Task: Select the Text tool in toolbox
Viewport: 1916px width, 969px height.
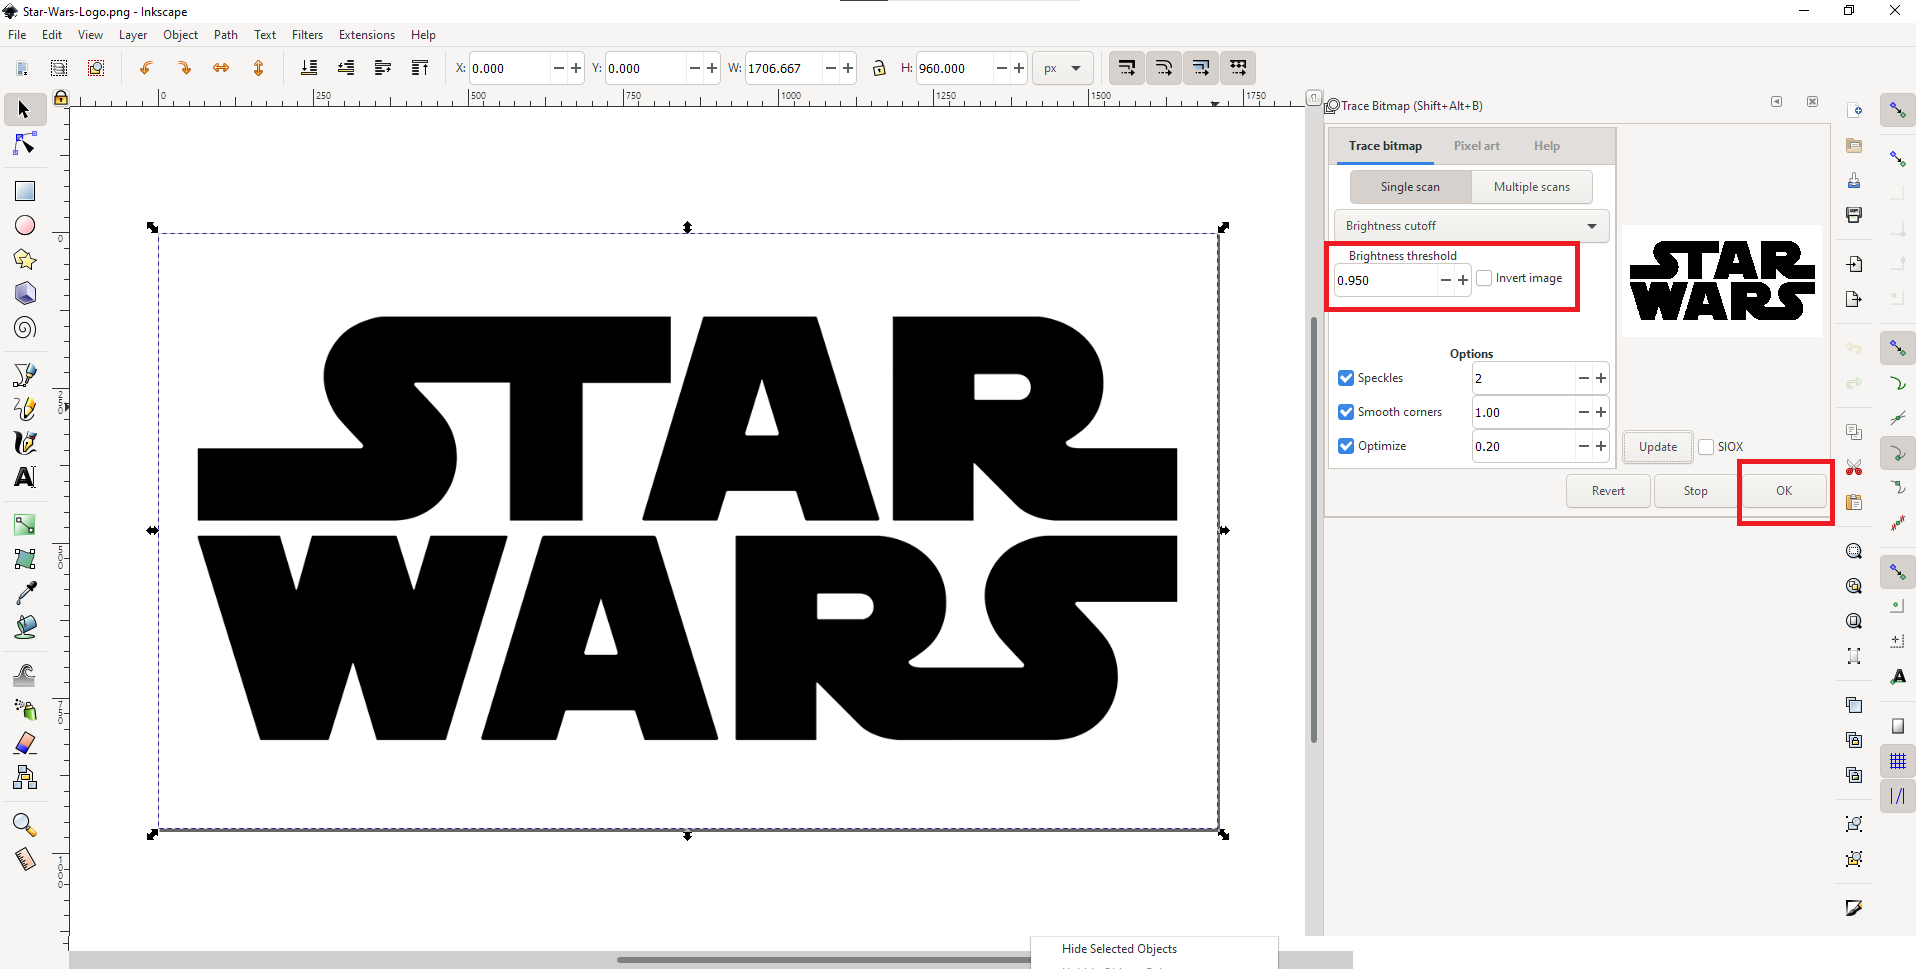Action: click(x=25, y=477)
